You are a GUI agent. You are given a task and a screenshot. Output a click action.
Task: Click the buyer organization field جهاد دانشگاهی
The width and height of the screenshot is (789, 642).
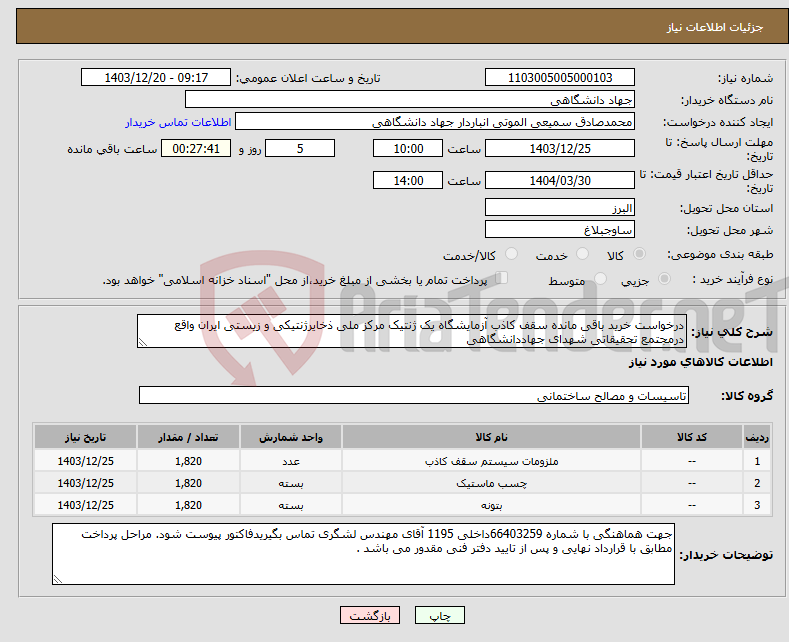[410, 100]
